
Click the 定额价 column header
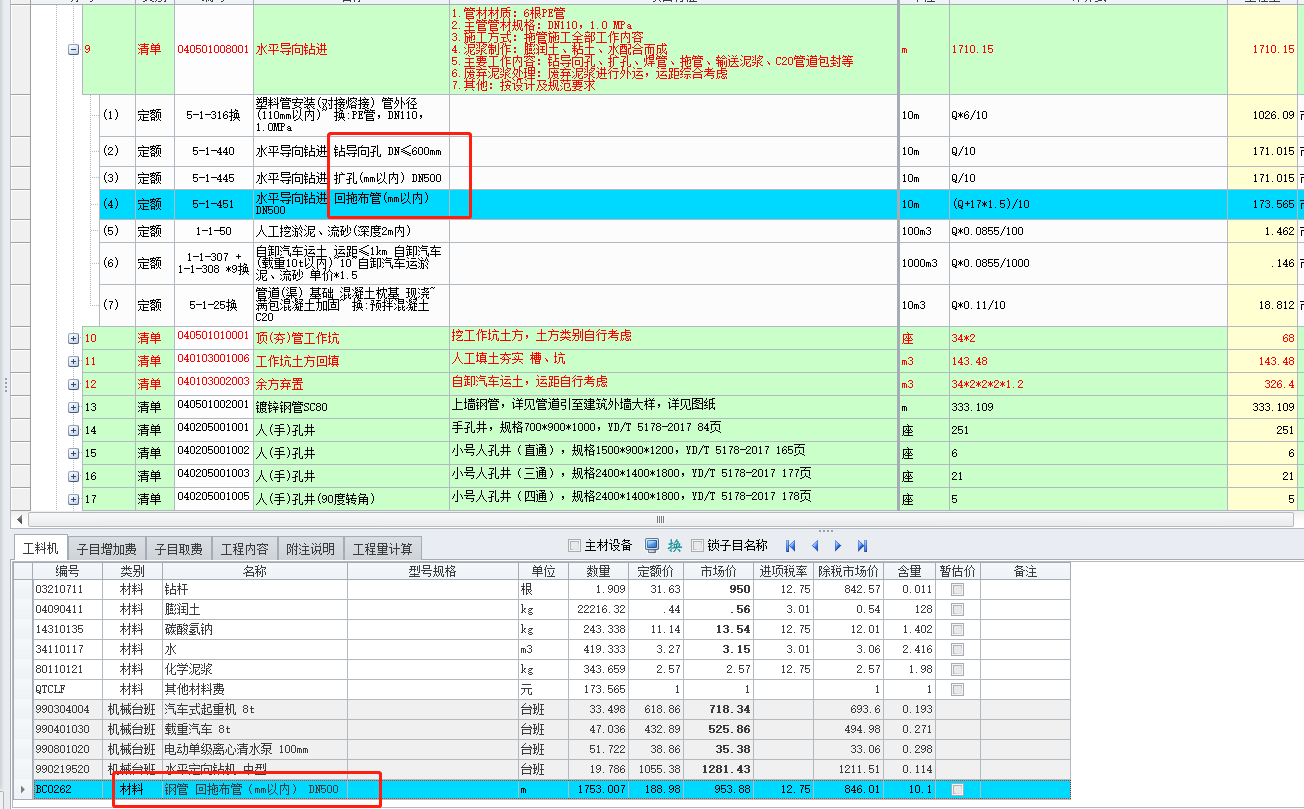point(657,571)
